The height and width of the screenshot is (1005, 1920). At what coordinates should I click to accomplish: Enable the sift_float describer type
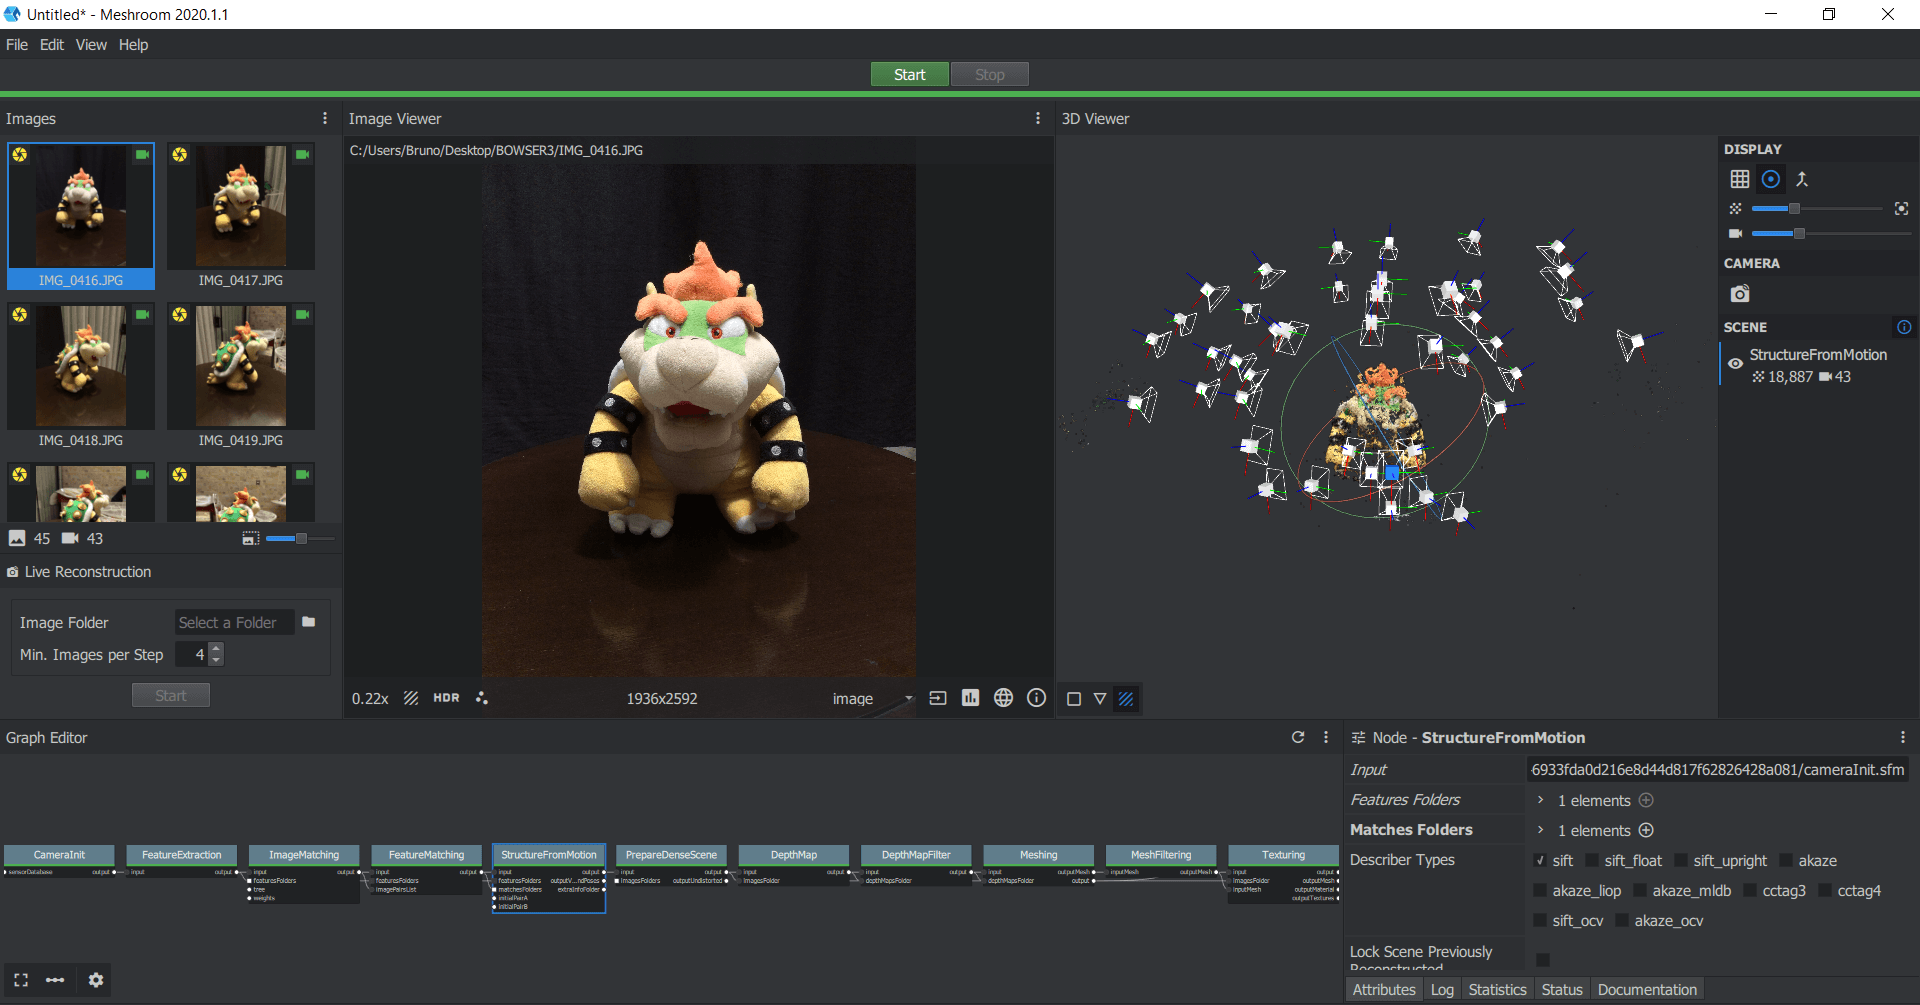pyautogui.click(x=1592, y=860)
